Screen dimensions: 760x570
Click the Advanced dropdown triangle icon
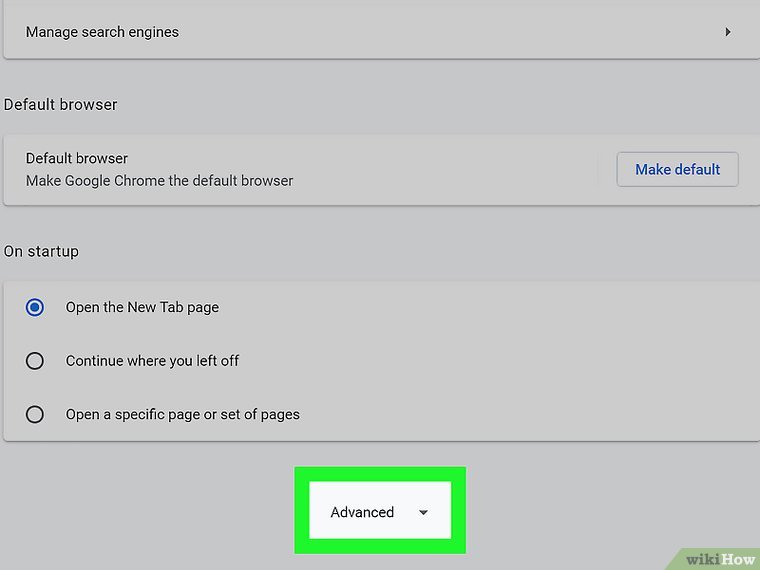click(423, 513)
